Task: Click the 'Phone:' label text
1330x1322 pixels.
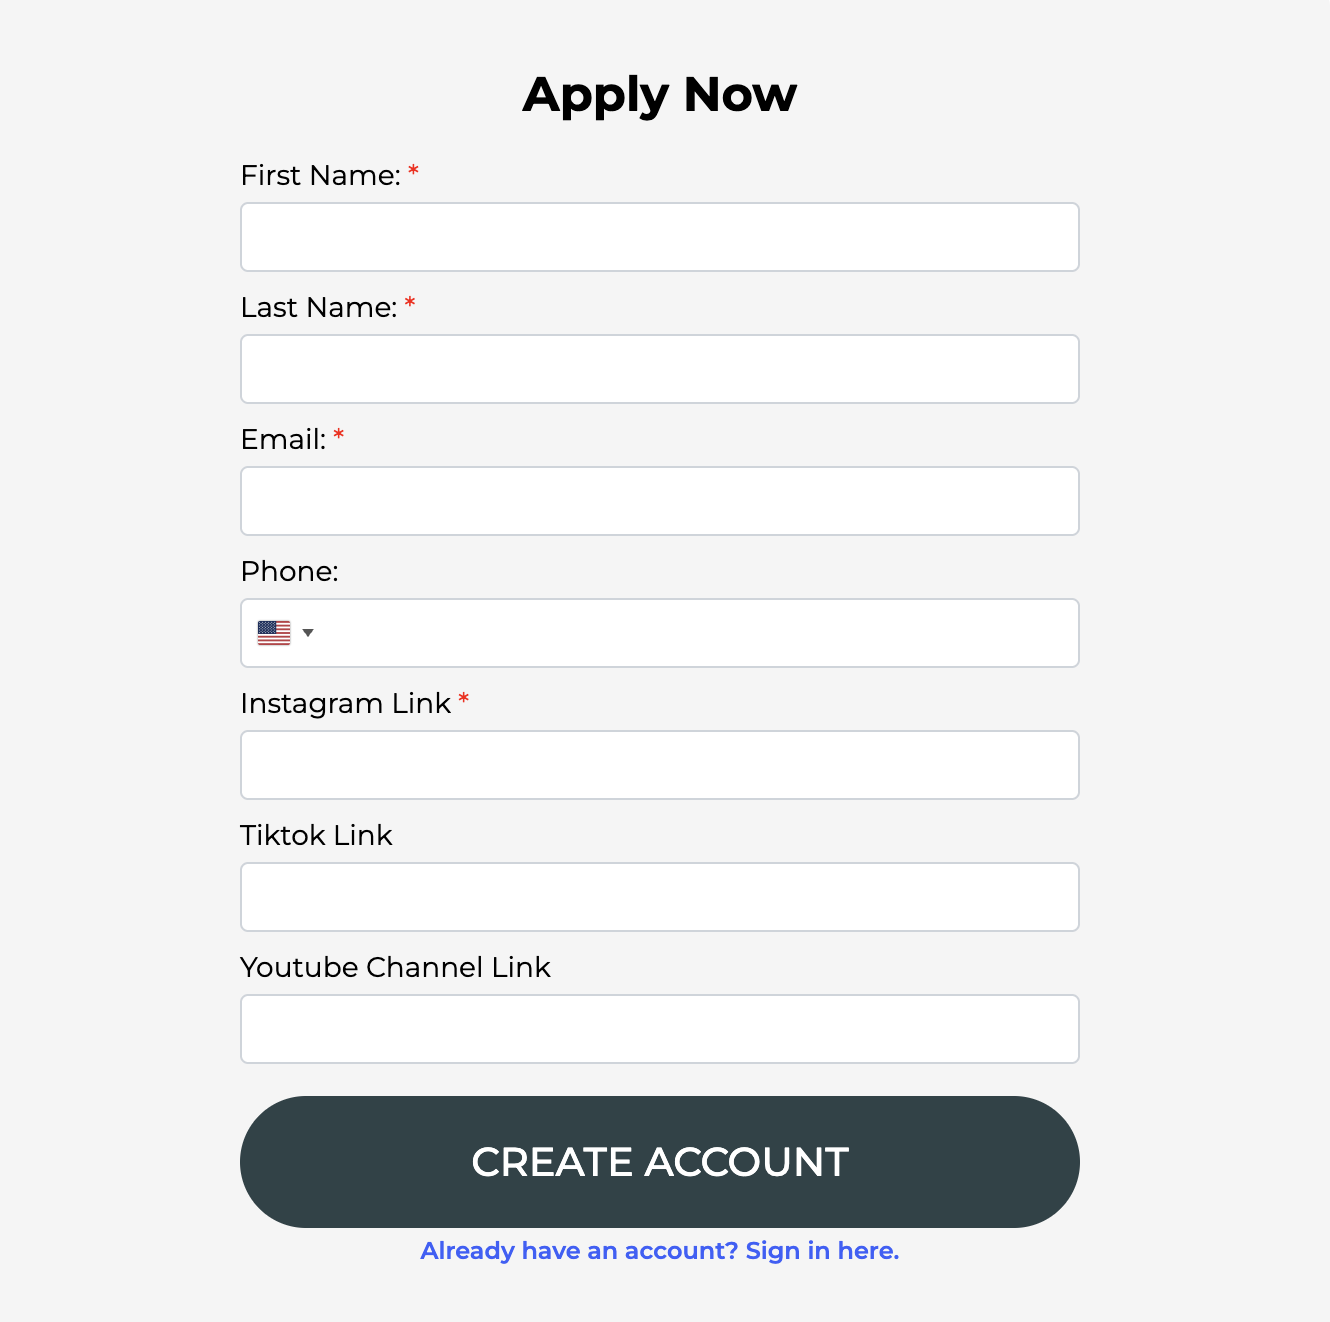Action: [289, 572]
